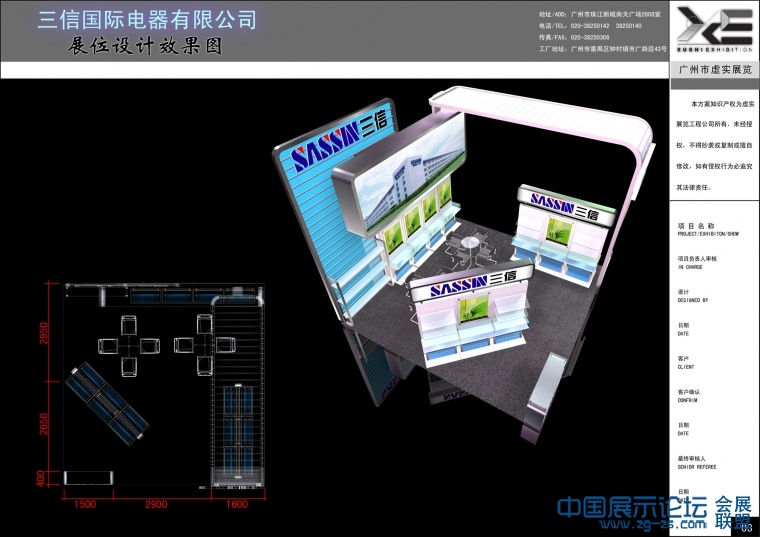Click the 最终审核人 SENIOR REFEREE field
Image resolution: width=760 pixels, height=537 pixels.
[697, 462]
